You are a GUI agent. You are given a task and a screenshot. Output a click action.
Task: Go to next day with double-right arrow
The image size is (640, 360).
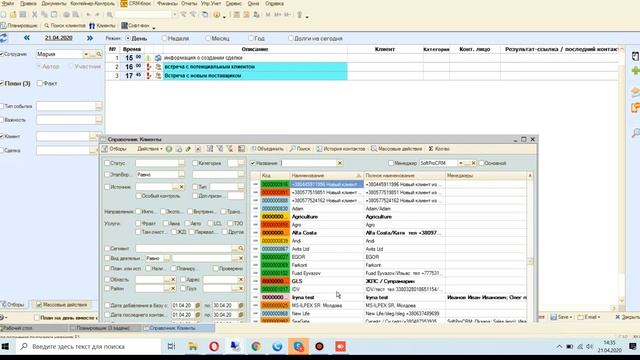tap(90, 38)
